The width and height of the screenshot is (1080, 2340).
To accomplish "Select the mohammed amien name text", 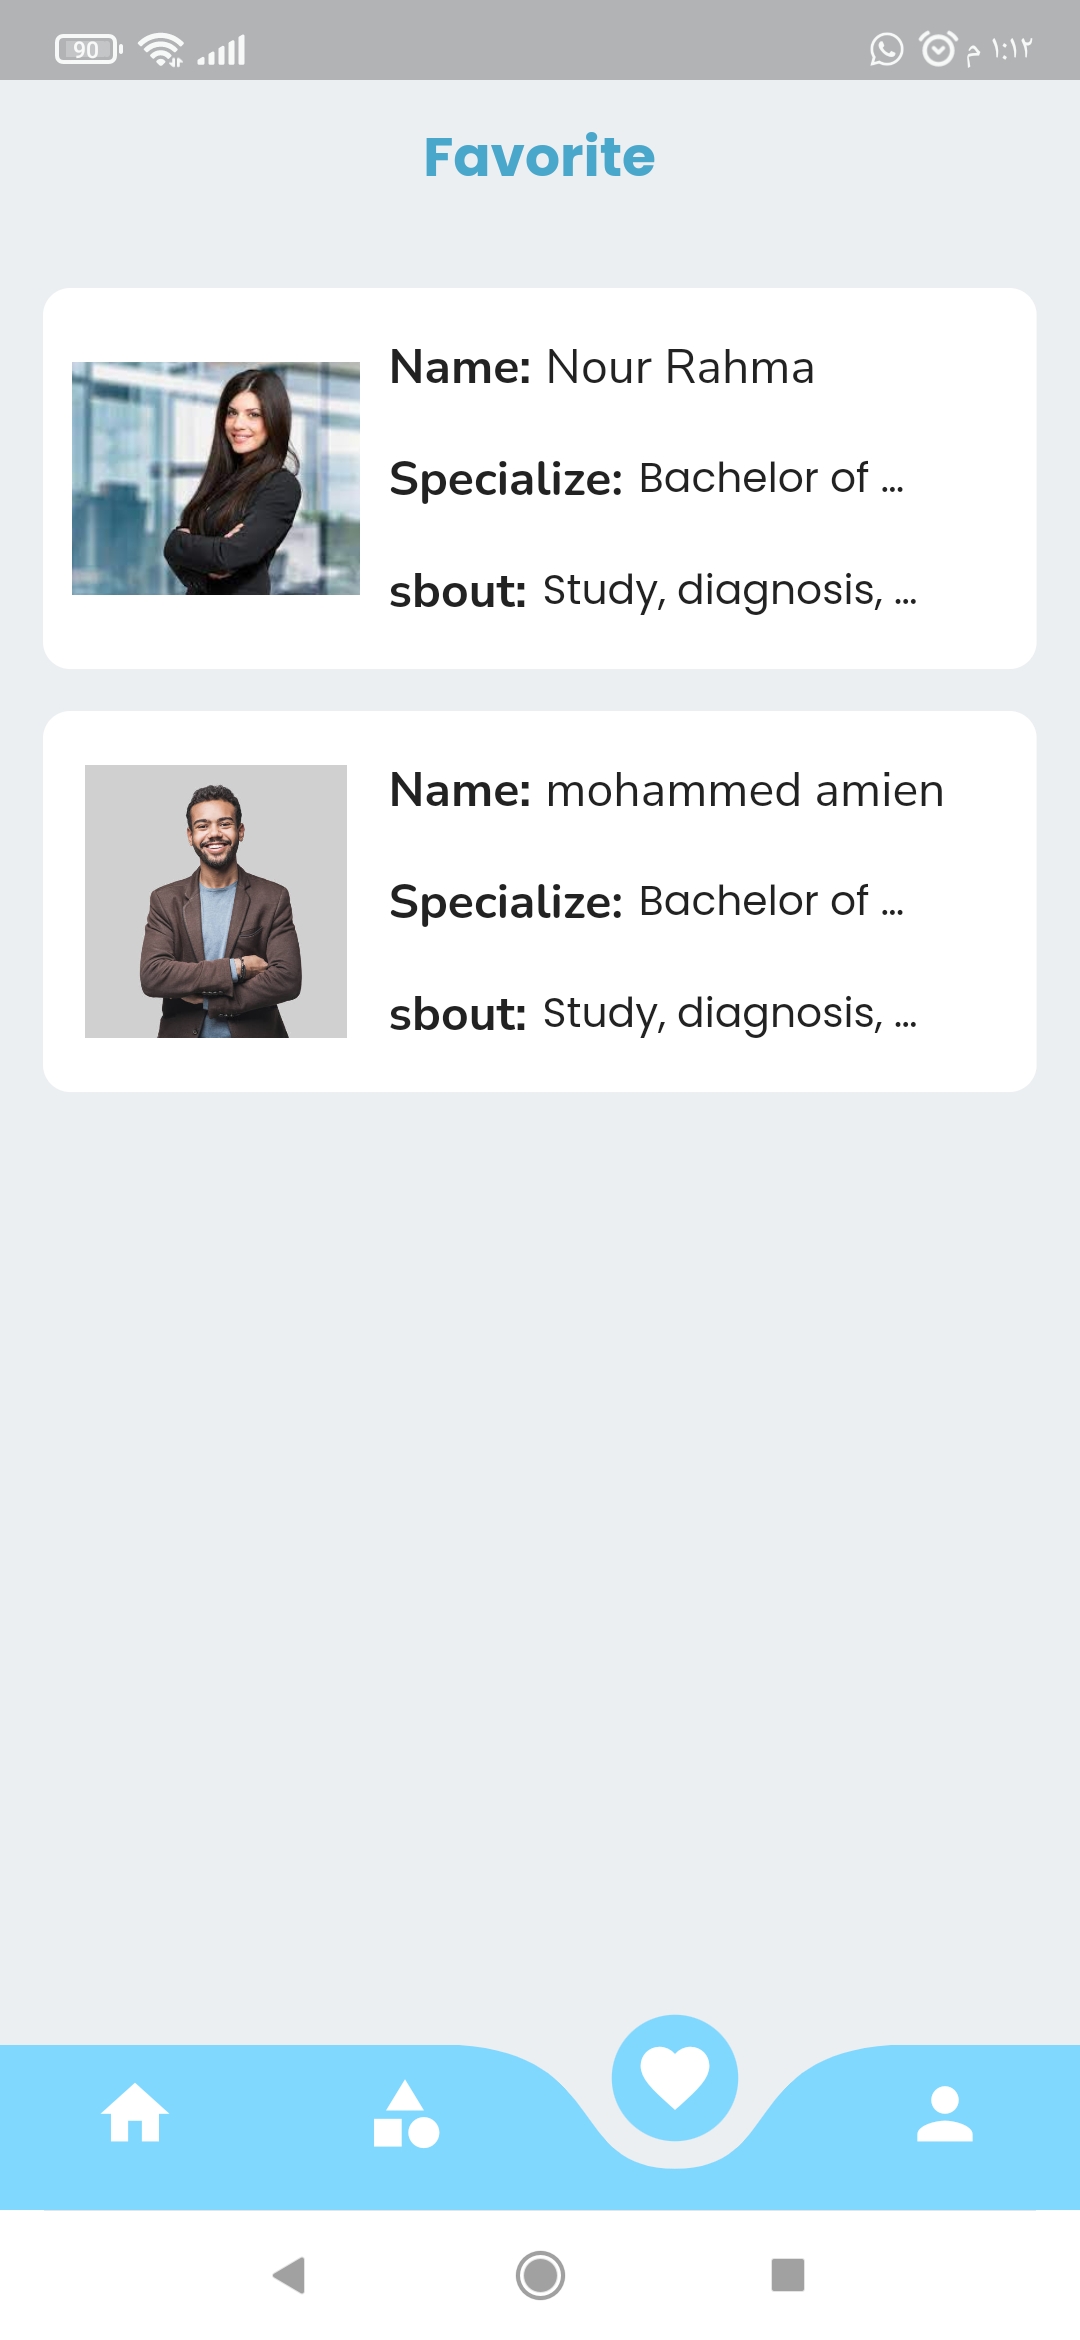I will click(x=745, y=790).
